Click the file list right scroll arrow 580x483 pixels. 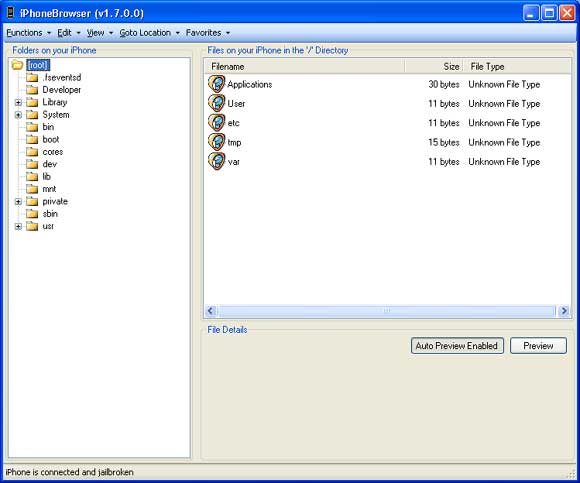(564, 311)
